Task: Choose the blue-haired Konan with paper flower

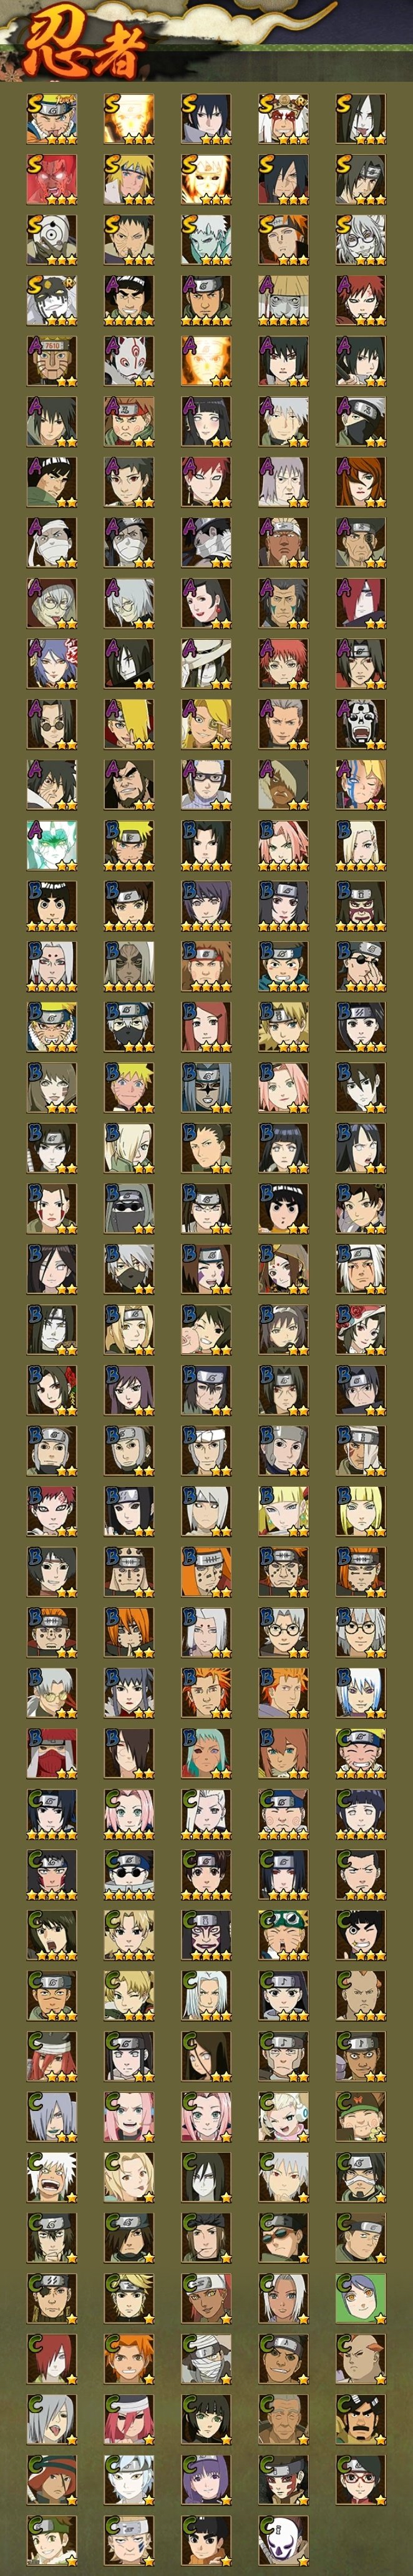Action: [x=51, y=664]
